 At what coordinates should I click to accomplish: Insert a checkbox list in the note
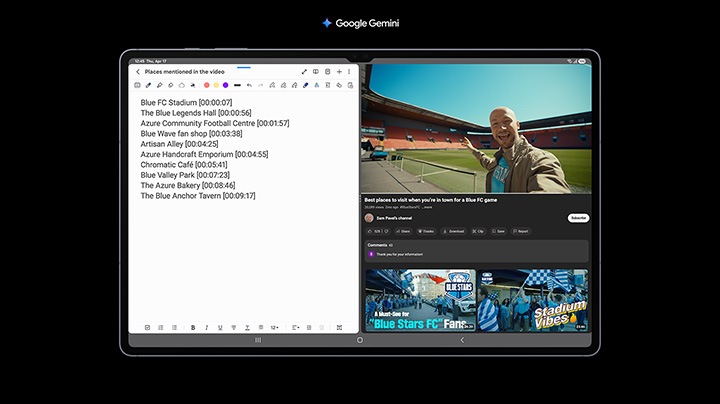pyautogui.click(x=147, y=327)
